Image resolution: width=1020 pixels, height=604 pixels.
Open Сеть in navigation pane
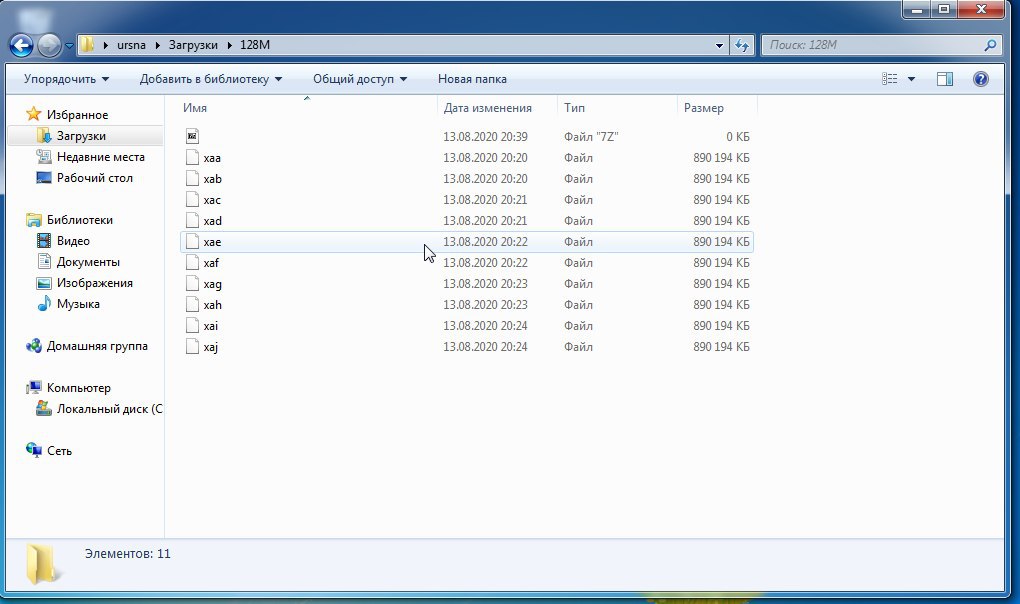point(59,451)
